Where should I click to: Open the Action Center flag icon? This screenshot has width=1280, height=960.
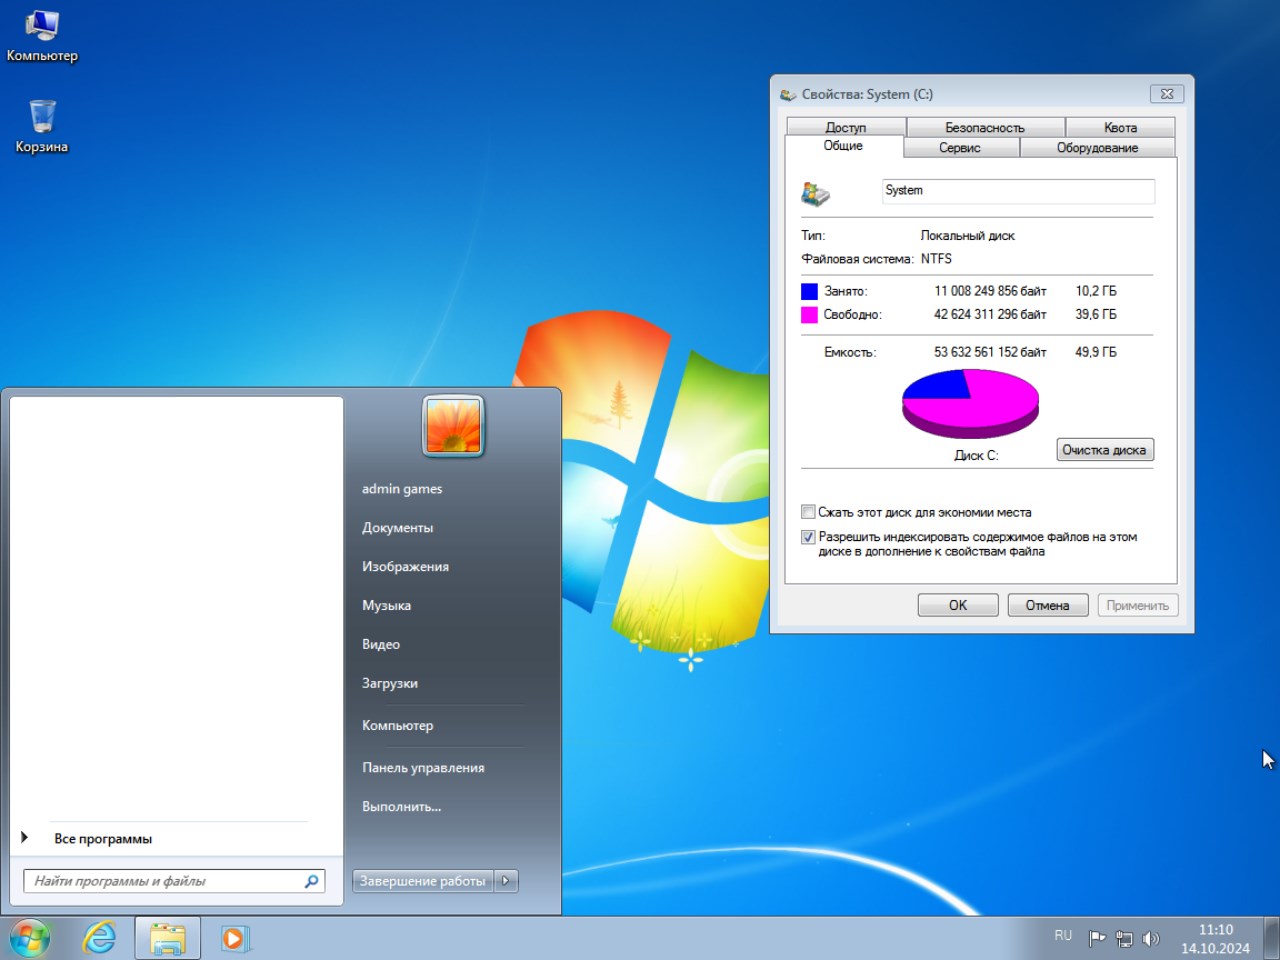coord(1097,938)
